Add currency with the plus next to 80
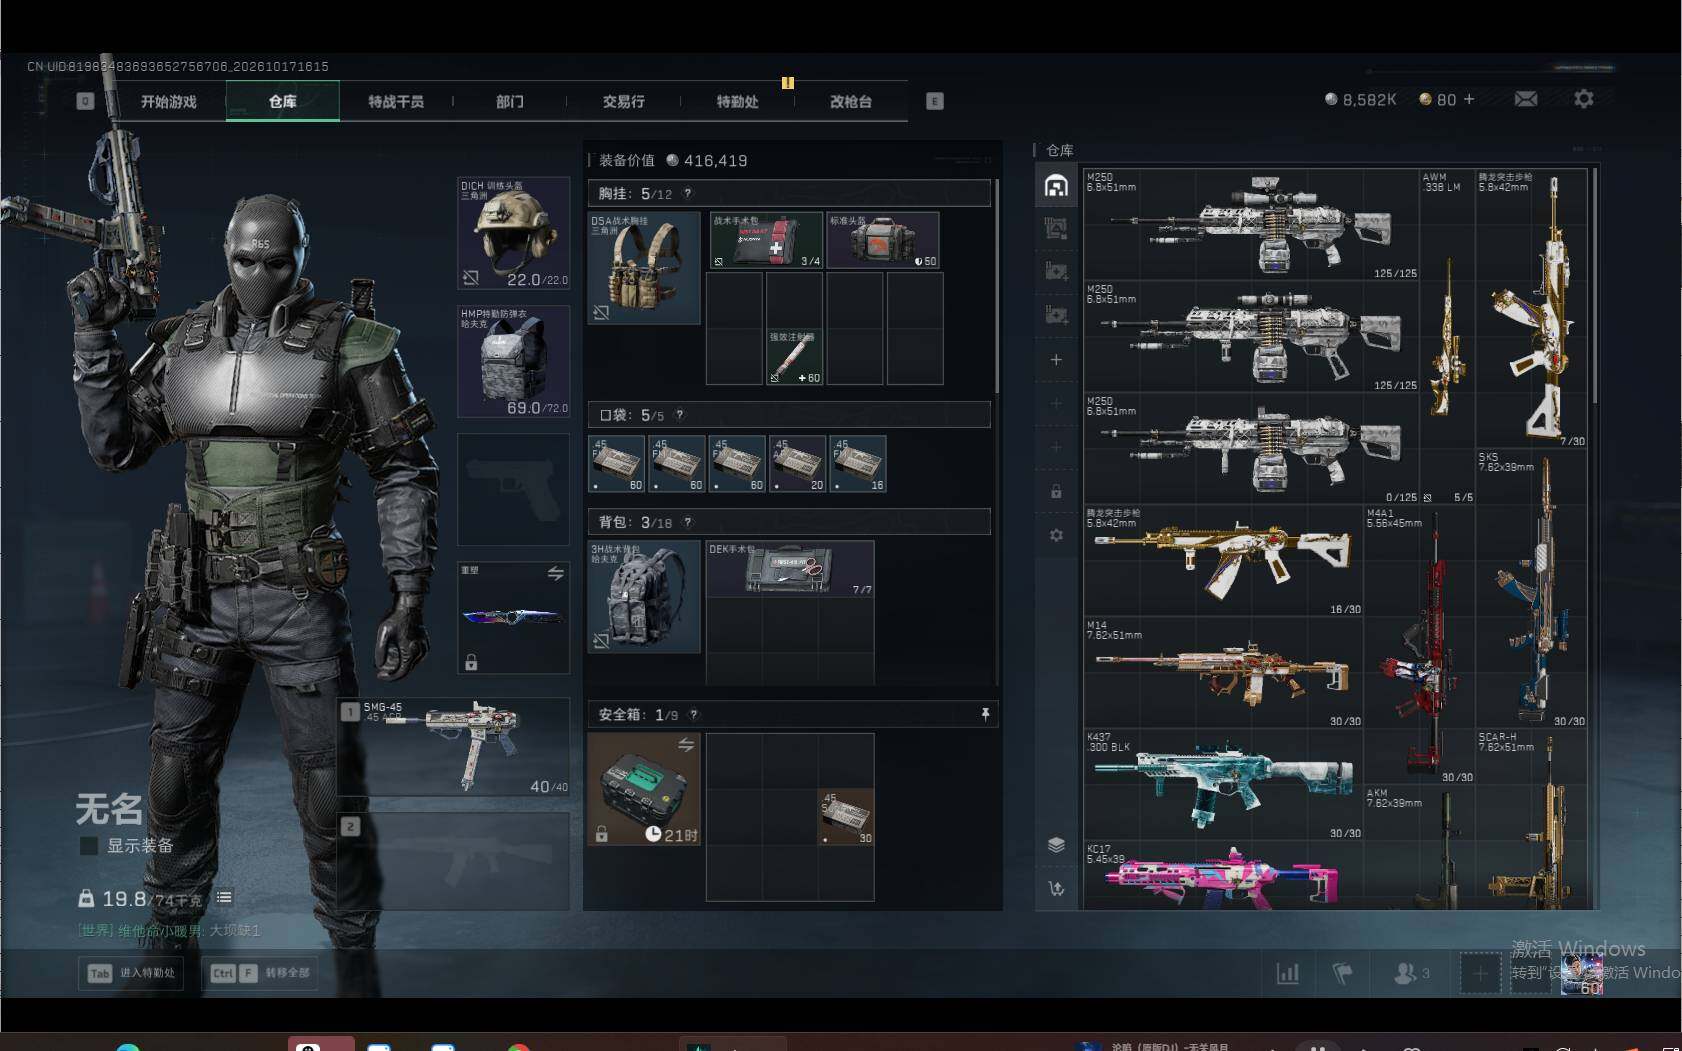Screen dimensions: 1682x1051 pyautogui.click(x=1469, y=99)
